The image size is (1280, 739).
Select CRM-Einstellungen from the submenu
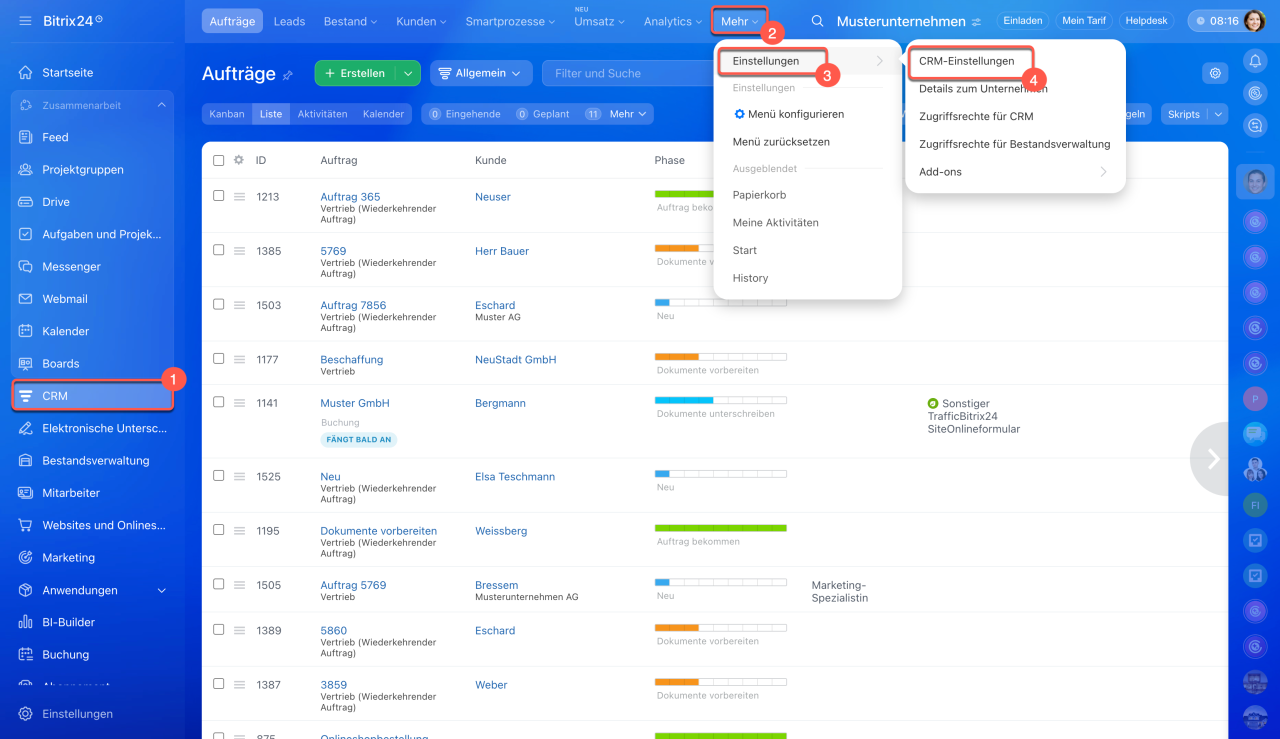(x=966, y=61)
